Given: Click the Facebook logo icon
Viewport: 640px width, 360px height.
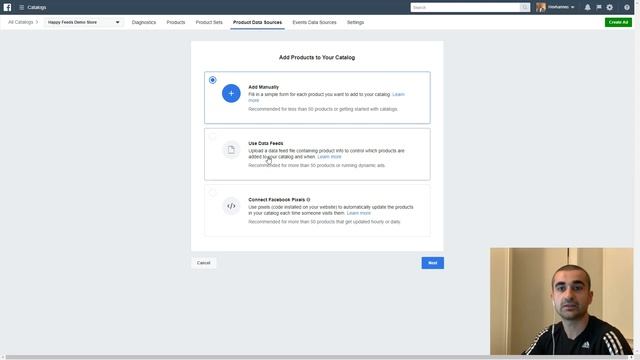Looking at the screenshot, I should tap(7, 7).
